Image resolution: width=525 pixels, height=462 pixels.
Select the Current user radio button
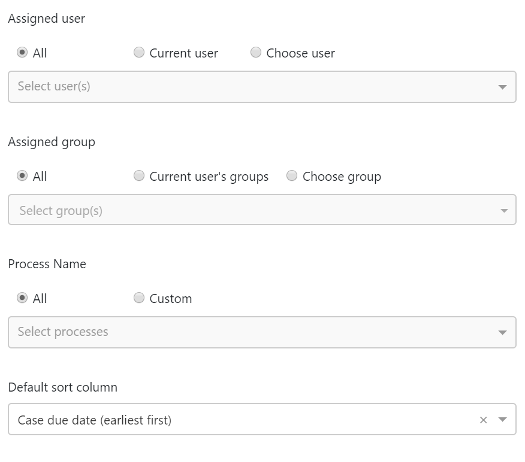click(x=139, y=53)
